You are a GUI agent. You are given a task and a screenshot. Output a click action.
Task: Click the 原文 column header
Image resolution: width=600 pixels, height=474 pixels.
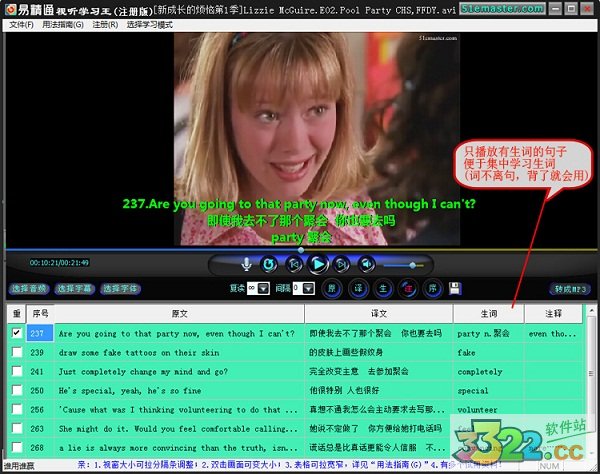[x=179, y=314]
